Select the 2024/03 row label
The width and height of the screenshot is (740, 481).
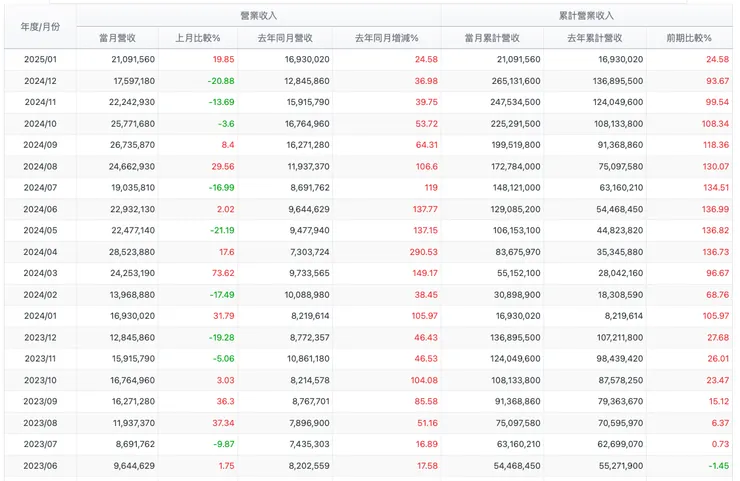[40, 273]
